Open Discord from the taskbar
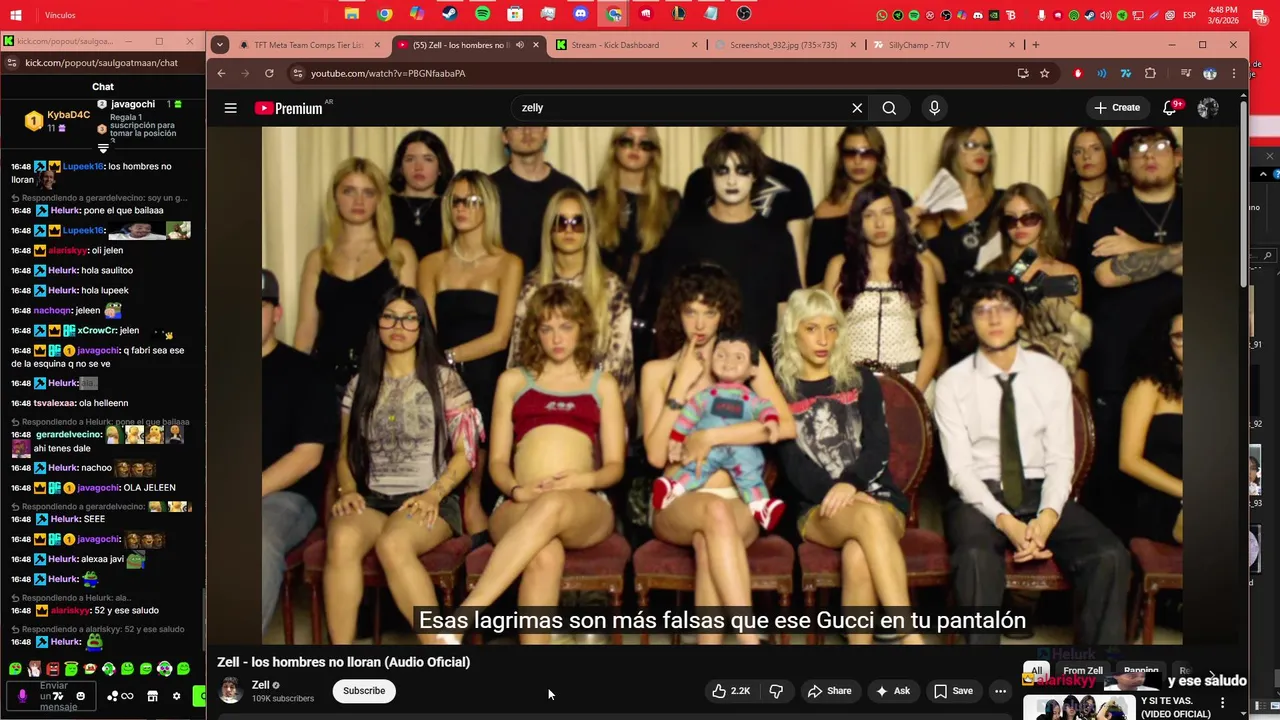 [581, 14]
